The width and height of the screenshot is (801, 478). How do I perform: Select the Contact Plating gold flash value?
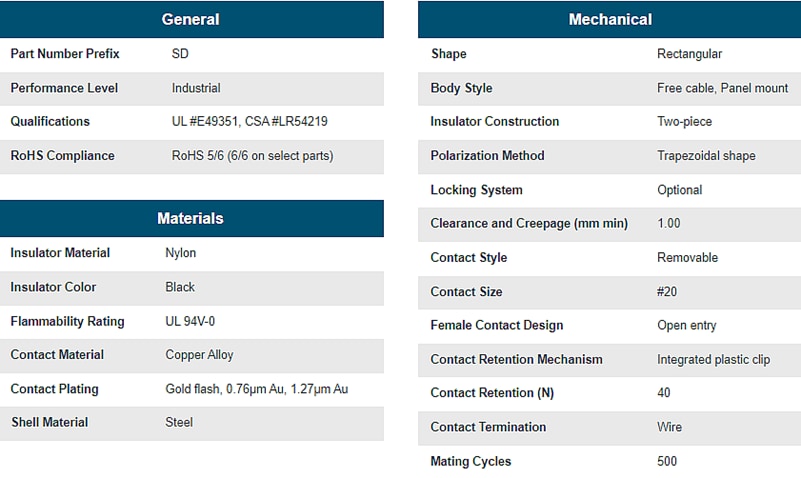(x=256, y=389)
